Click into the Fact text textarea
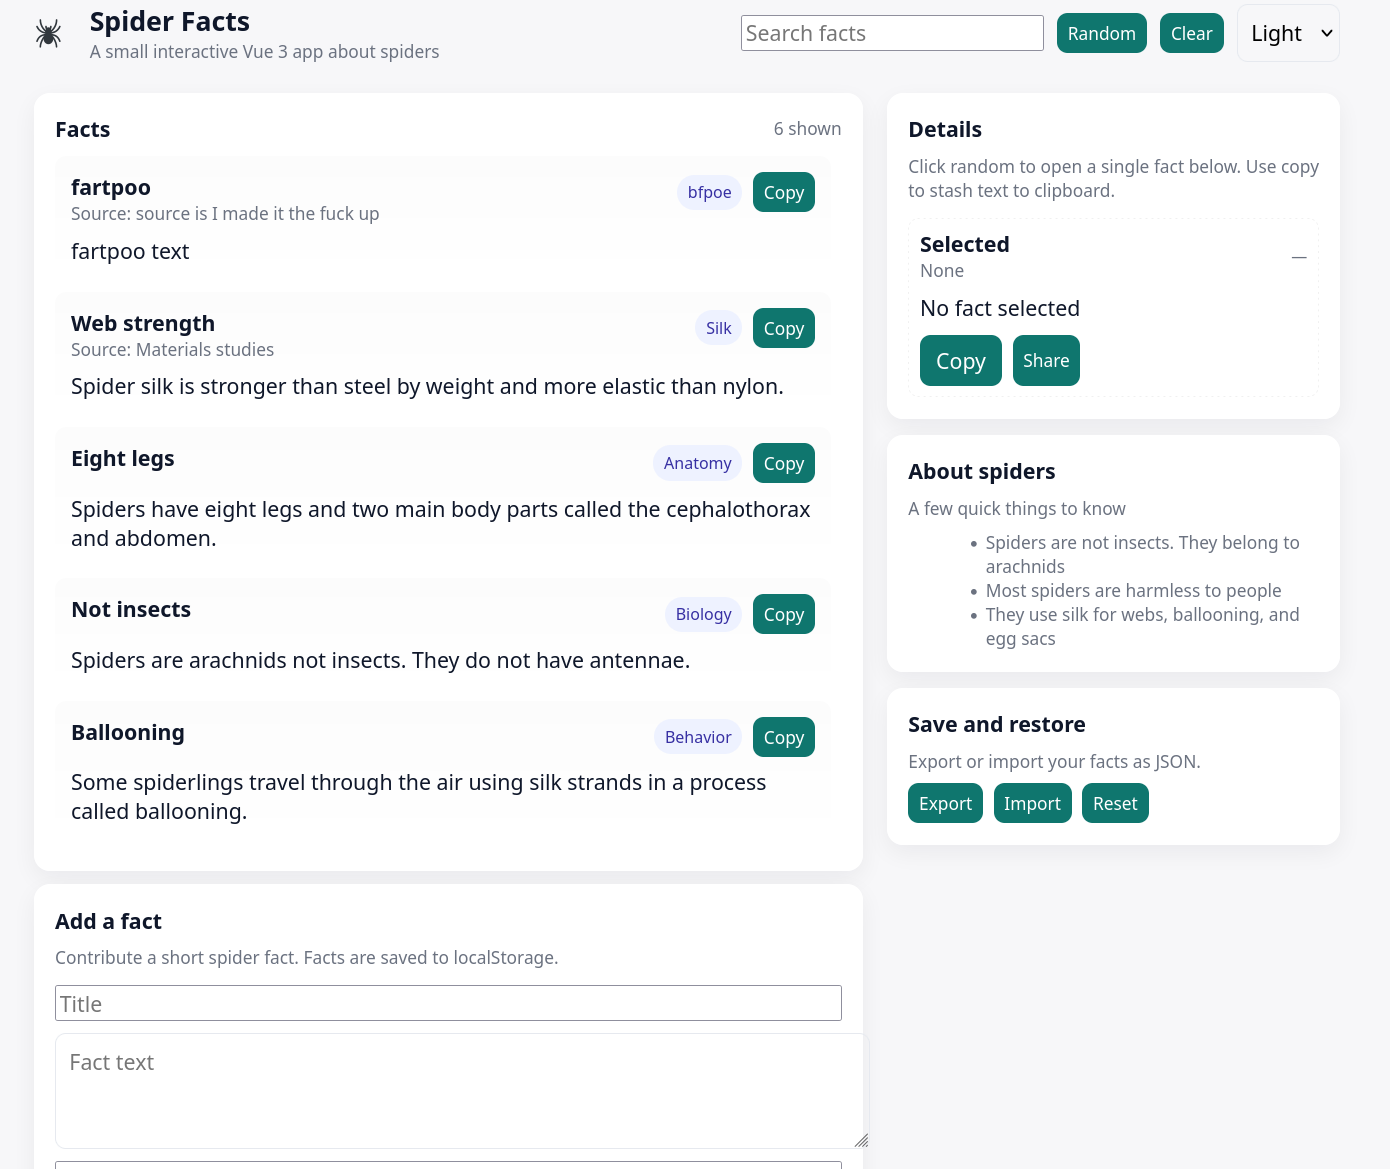This screenshot has height=1169, width=1390. coord(462,1090)
